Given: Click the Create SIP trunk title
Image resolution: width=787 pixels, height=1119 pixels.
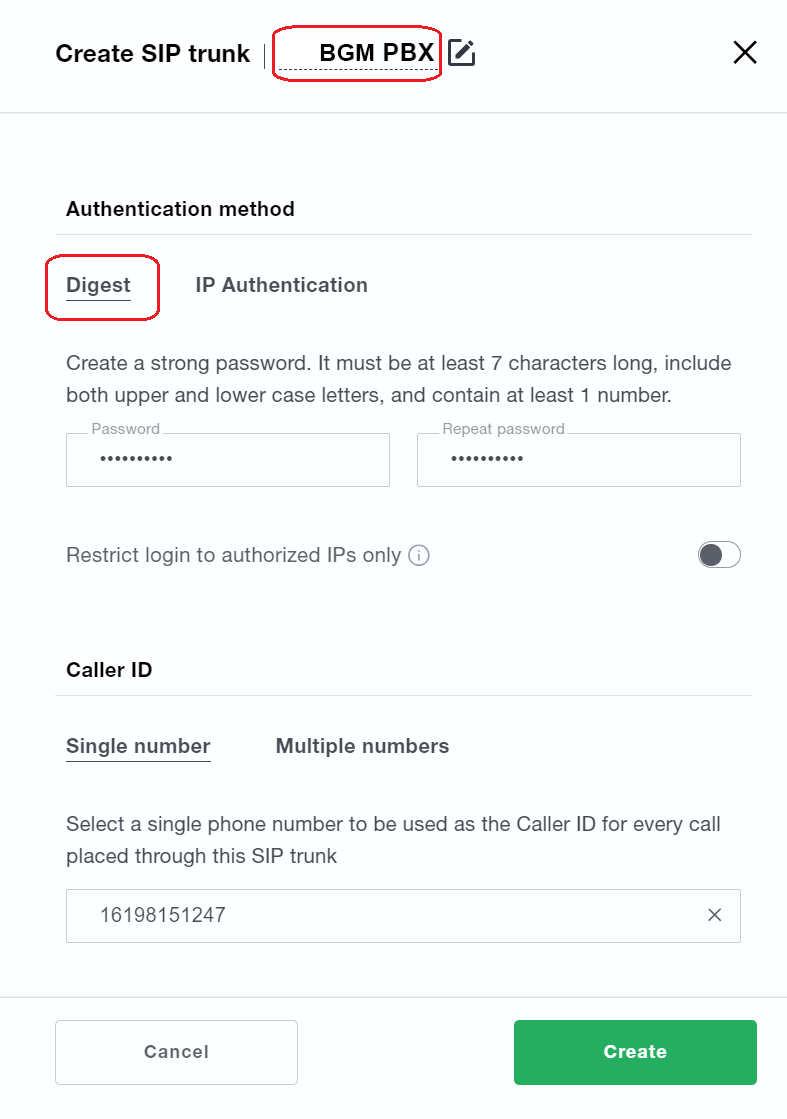Looking at the screenshot, I should 152,53.
